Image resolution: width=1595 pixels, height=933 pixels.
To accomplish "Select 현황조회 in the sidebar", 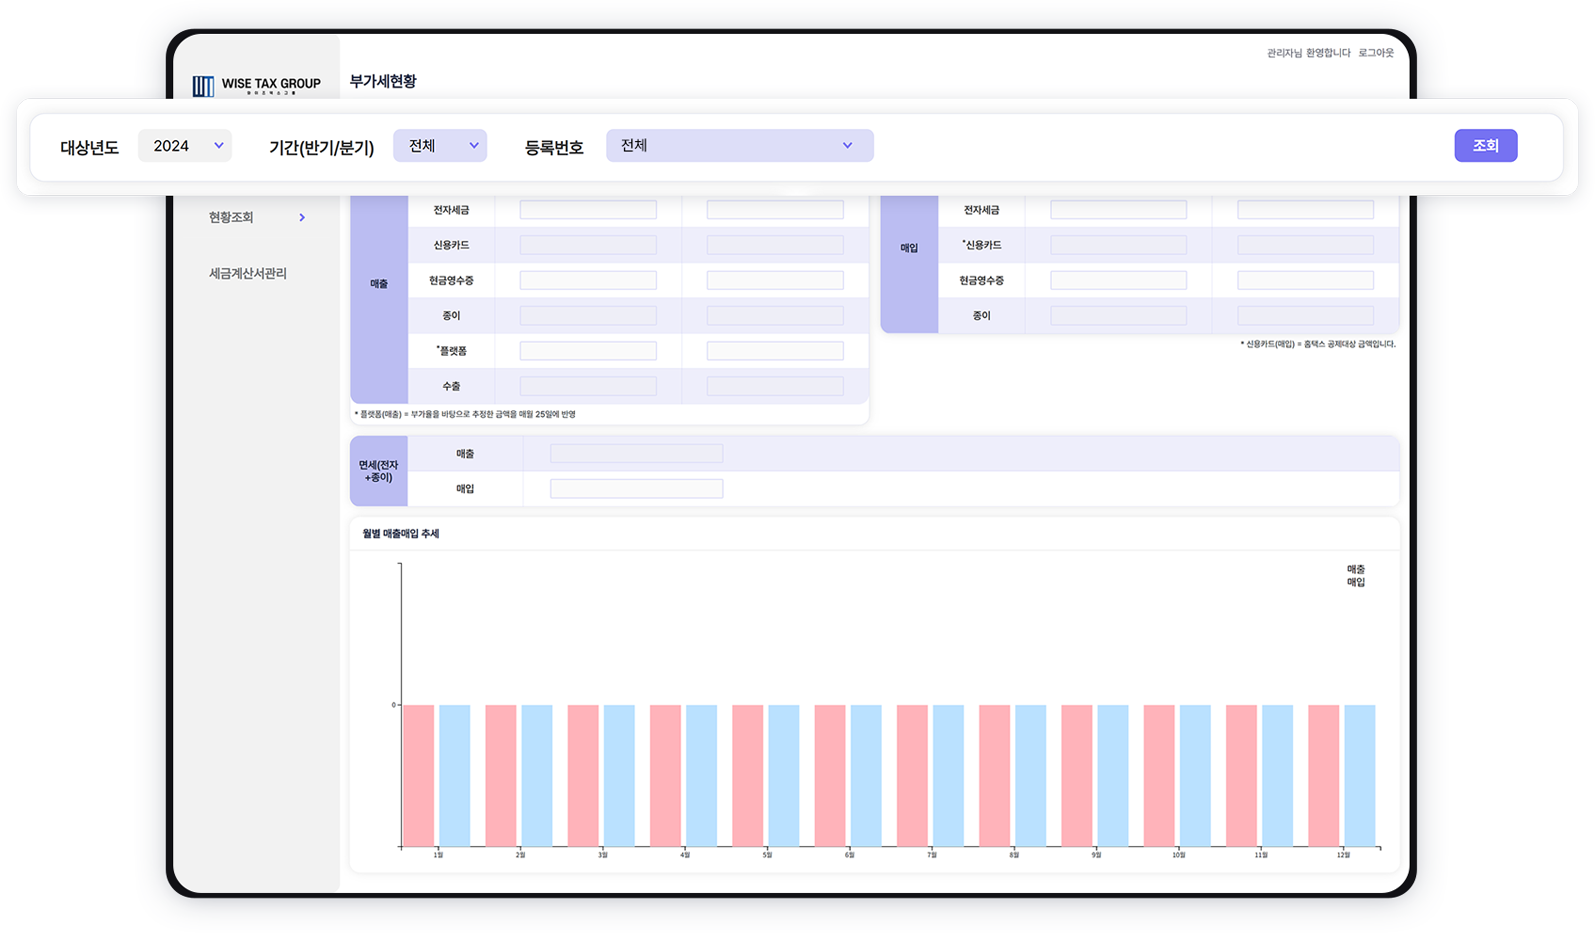I will [x=231, y=218].
